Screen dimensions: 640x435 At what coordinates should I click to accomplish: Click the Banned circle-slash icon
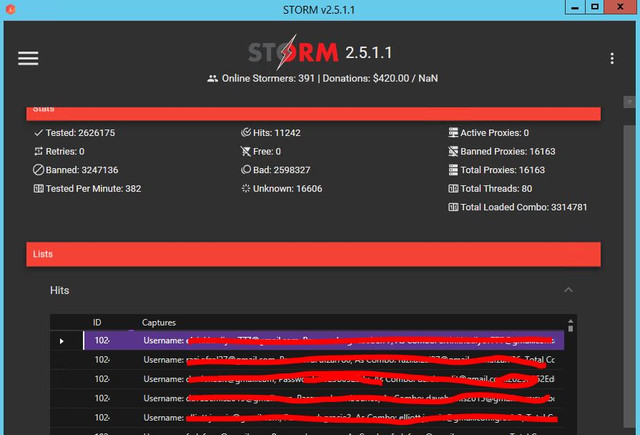pos(38,170)
